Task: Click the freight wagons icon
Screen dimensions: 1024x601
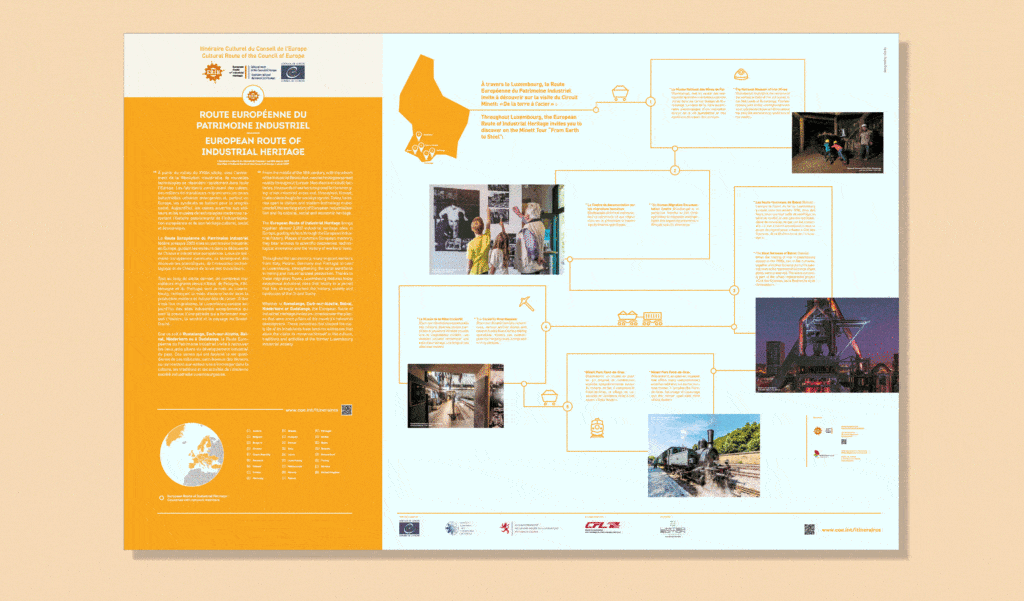Action: 640,318
